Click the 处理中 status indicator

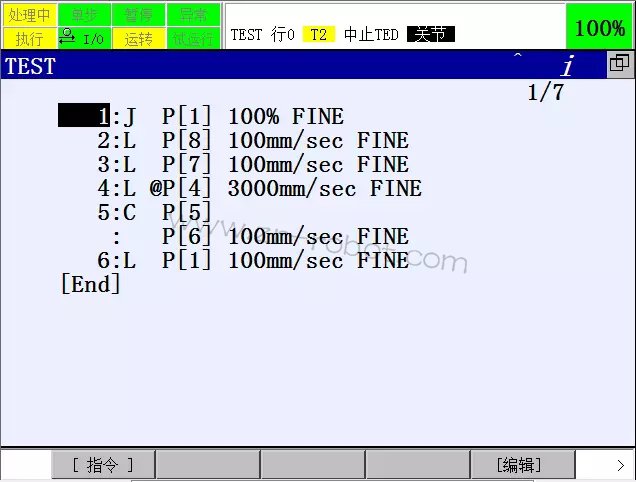click(30, 15)
